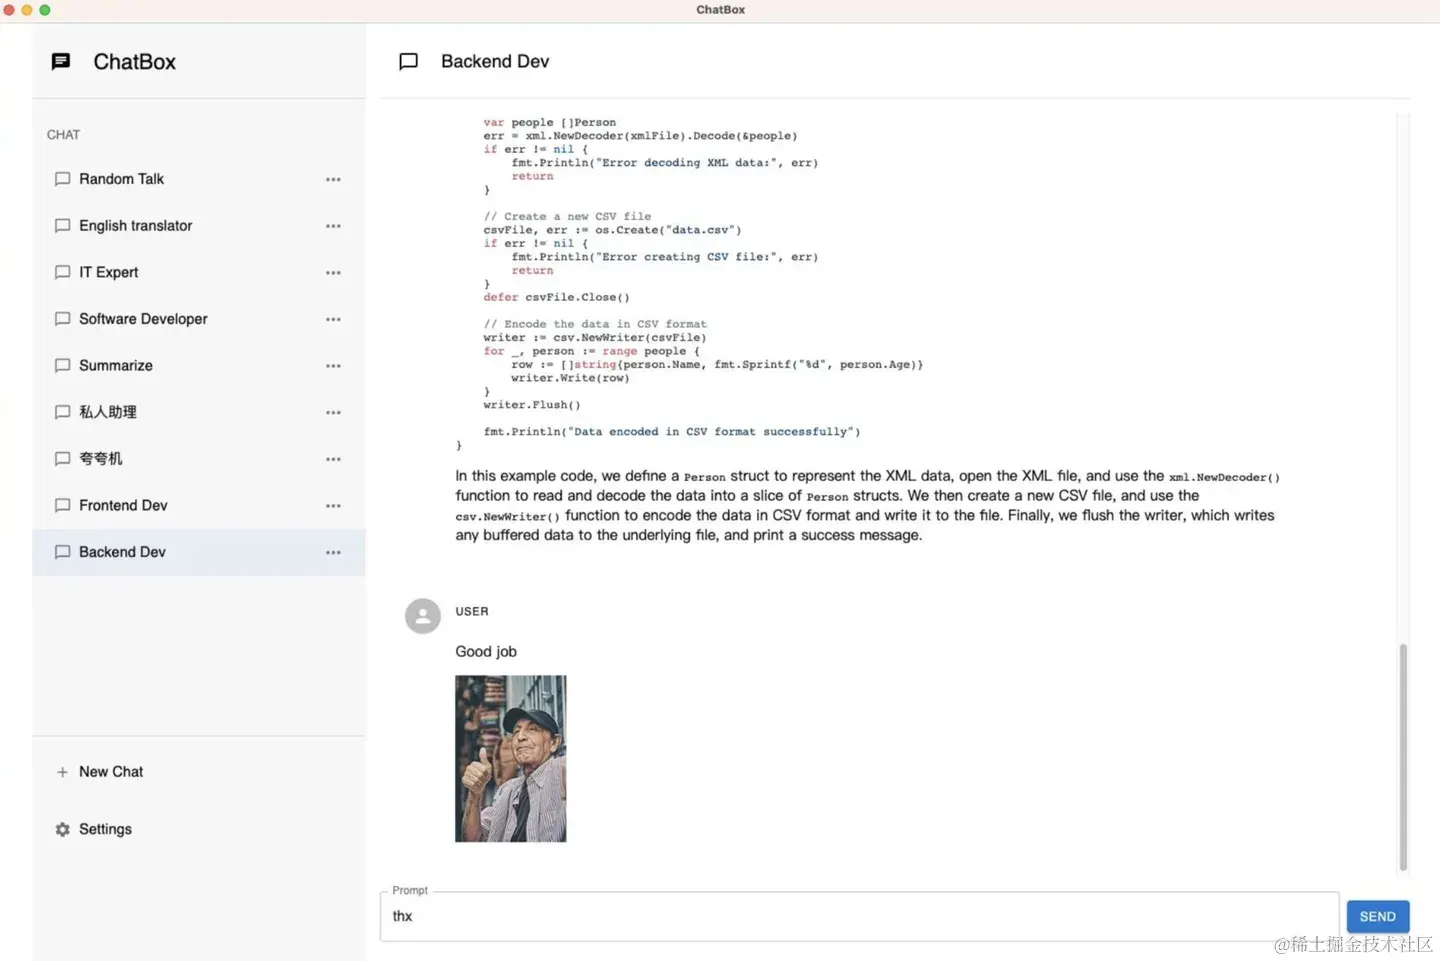Open more options for English translator
This screenshot has width=1440, height=961.
click(333, 226)
